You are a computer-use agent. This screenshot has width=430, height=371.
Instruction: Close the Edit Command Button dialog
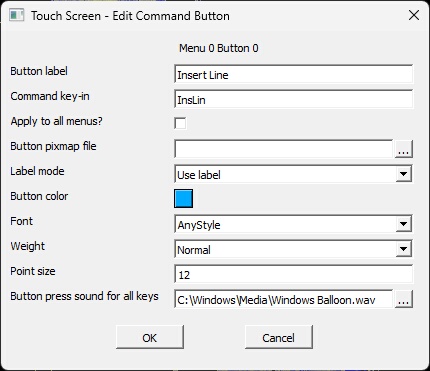click(x=414, y=15)
